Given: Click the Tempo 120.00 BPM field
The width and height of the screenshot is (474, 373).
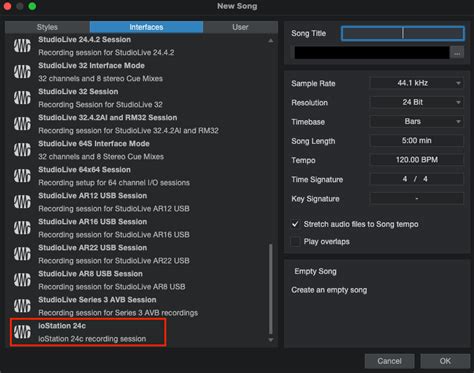Looking at the screenshot, I should (x=416, y=160).
